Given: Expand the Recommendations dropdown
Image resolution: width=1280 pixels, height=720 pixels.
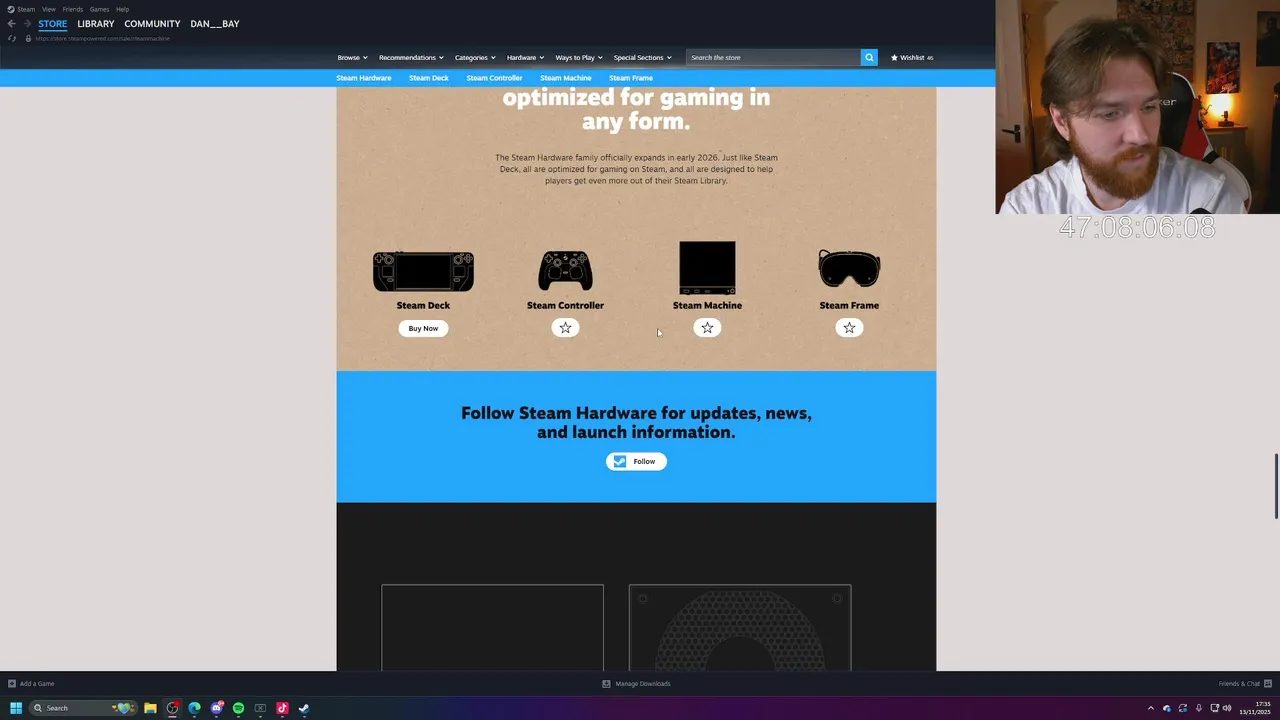Looking at the screenshot, I should point(411,57).
